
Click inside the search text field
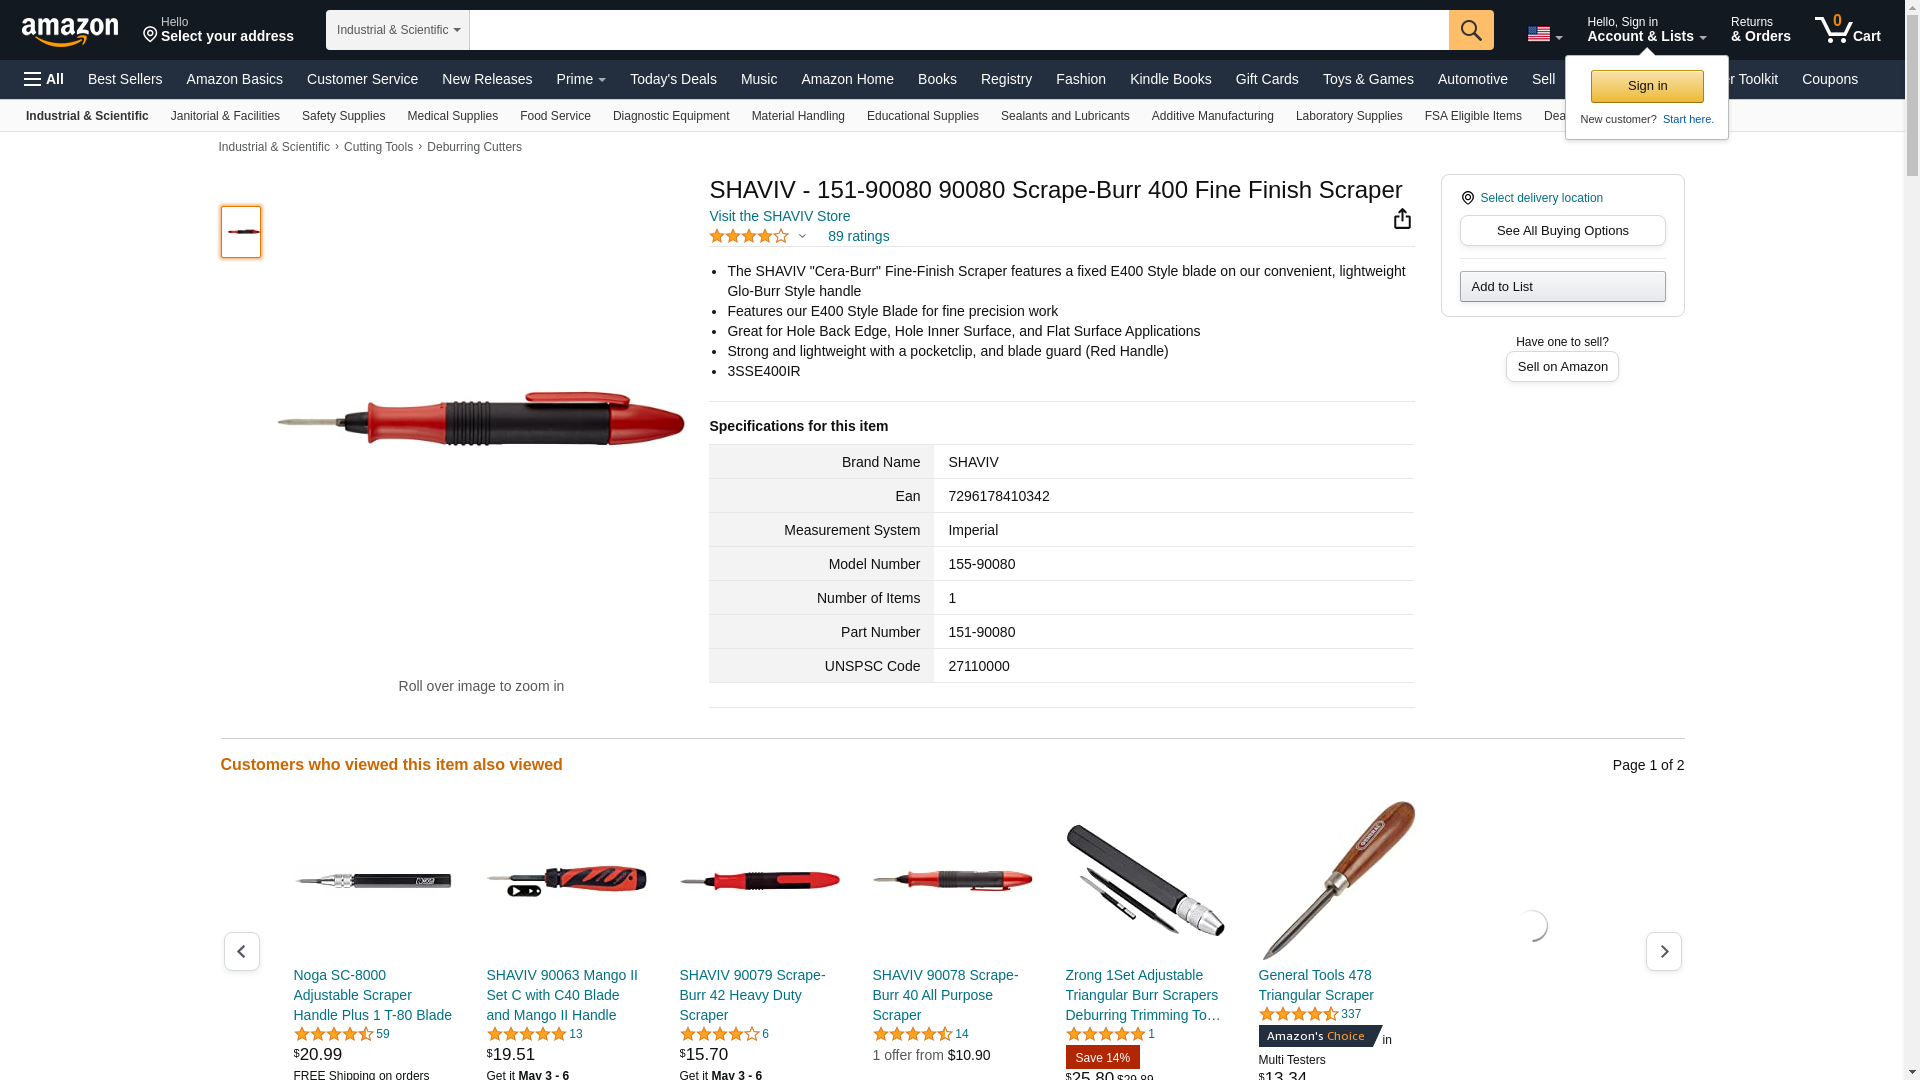pos(959,30)
